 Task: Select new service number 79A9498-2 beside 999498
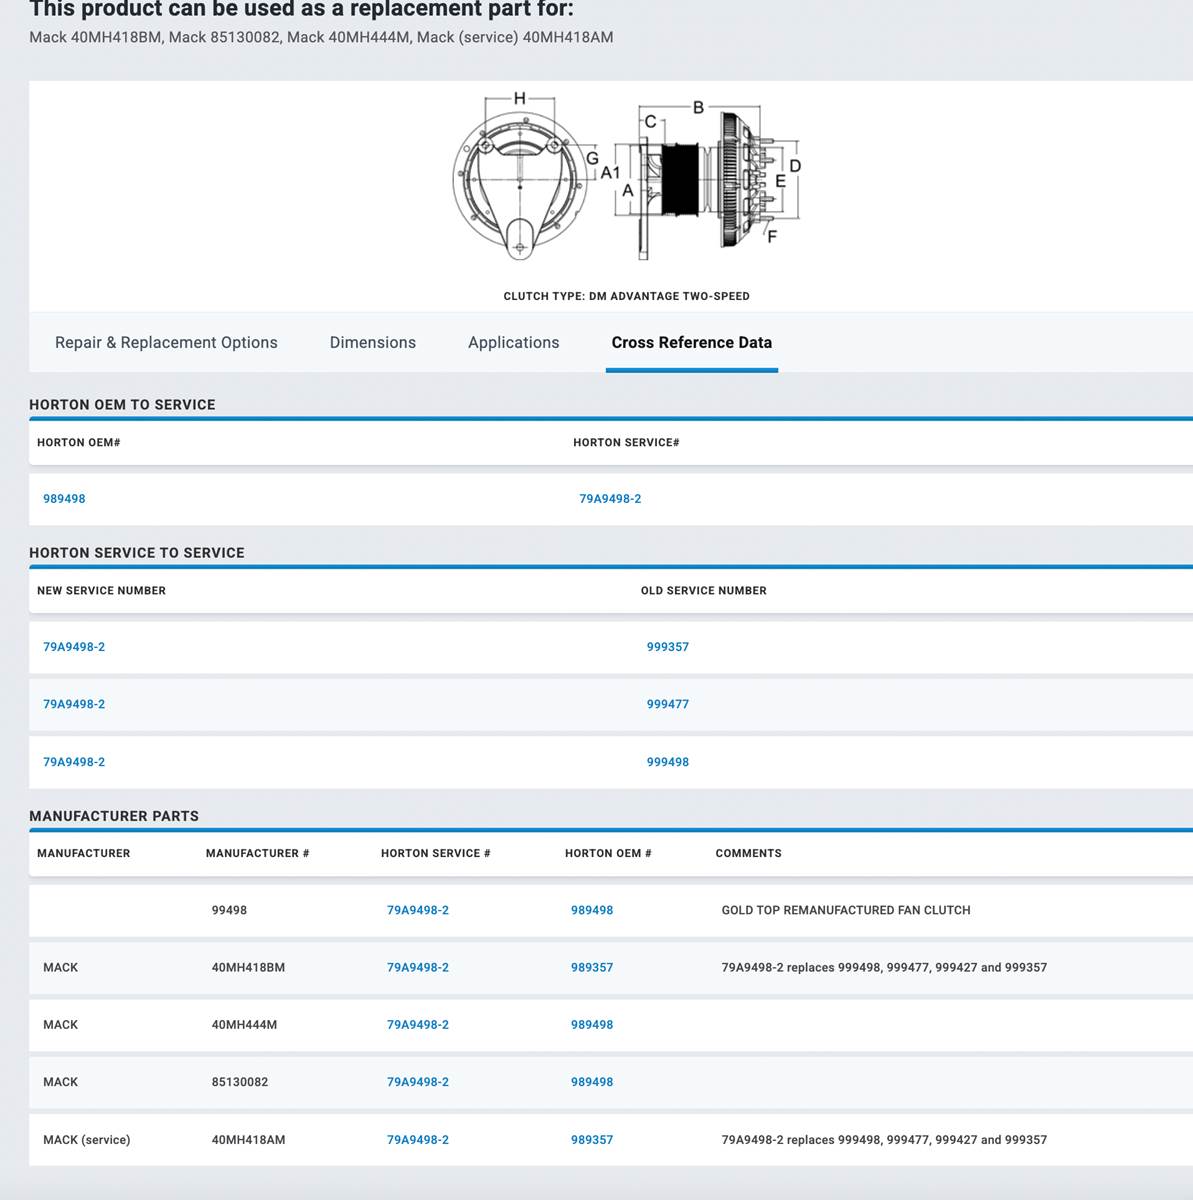coord(74,762)
